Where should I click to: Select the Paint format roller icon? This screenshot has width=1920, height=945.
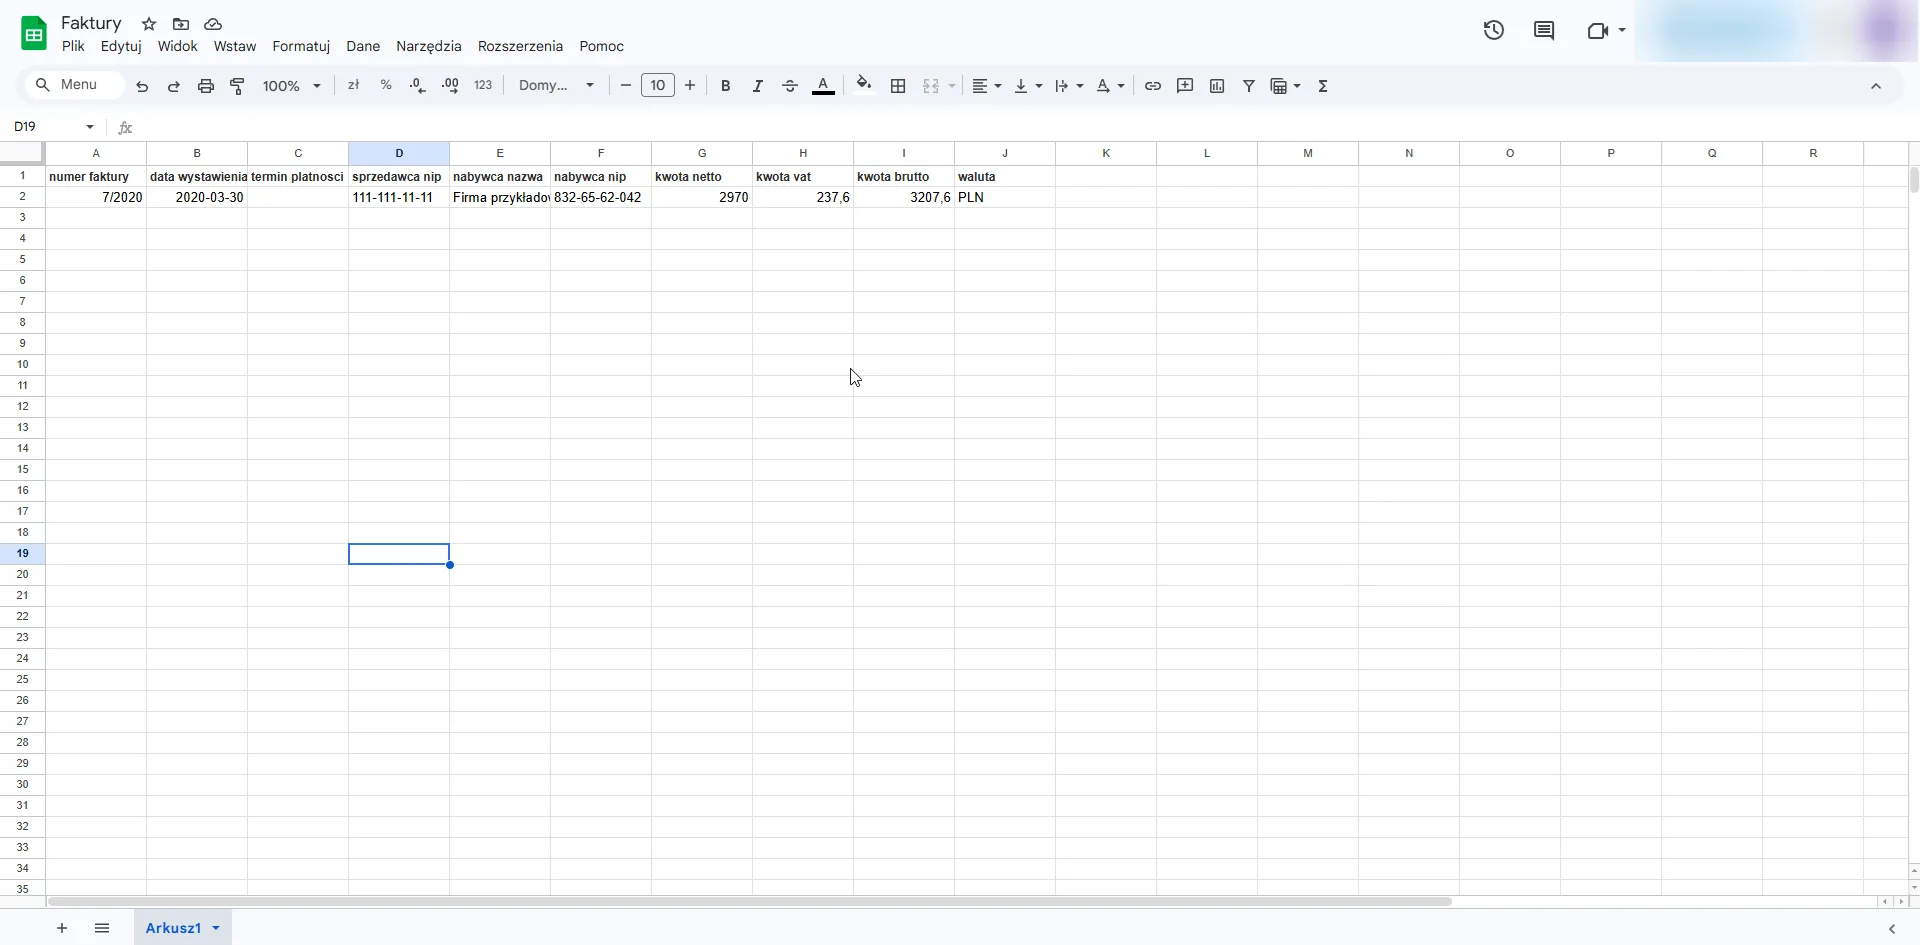point(238,86)
